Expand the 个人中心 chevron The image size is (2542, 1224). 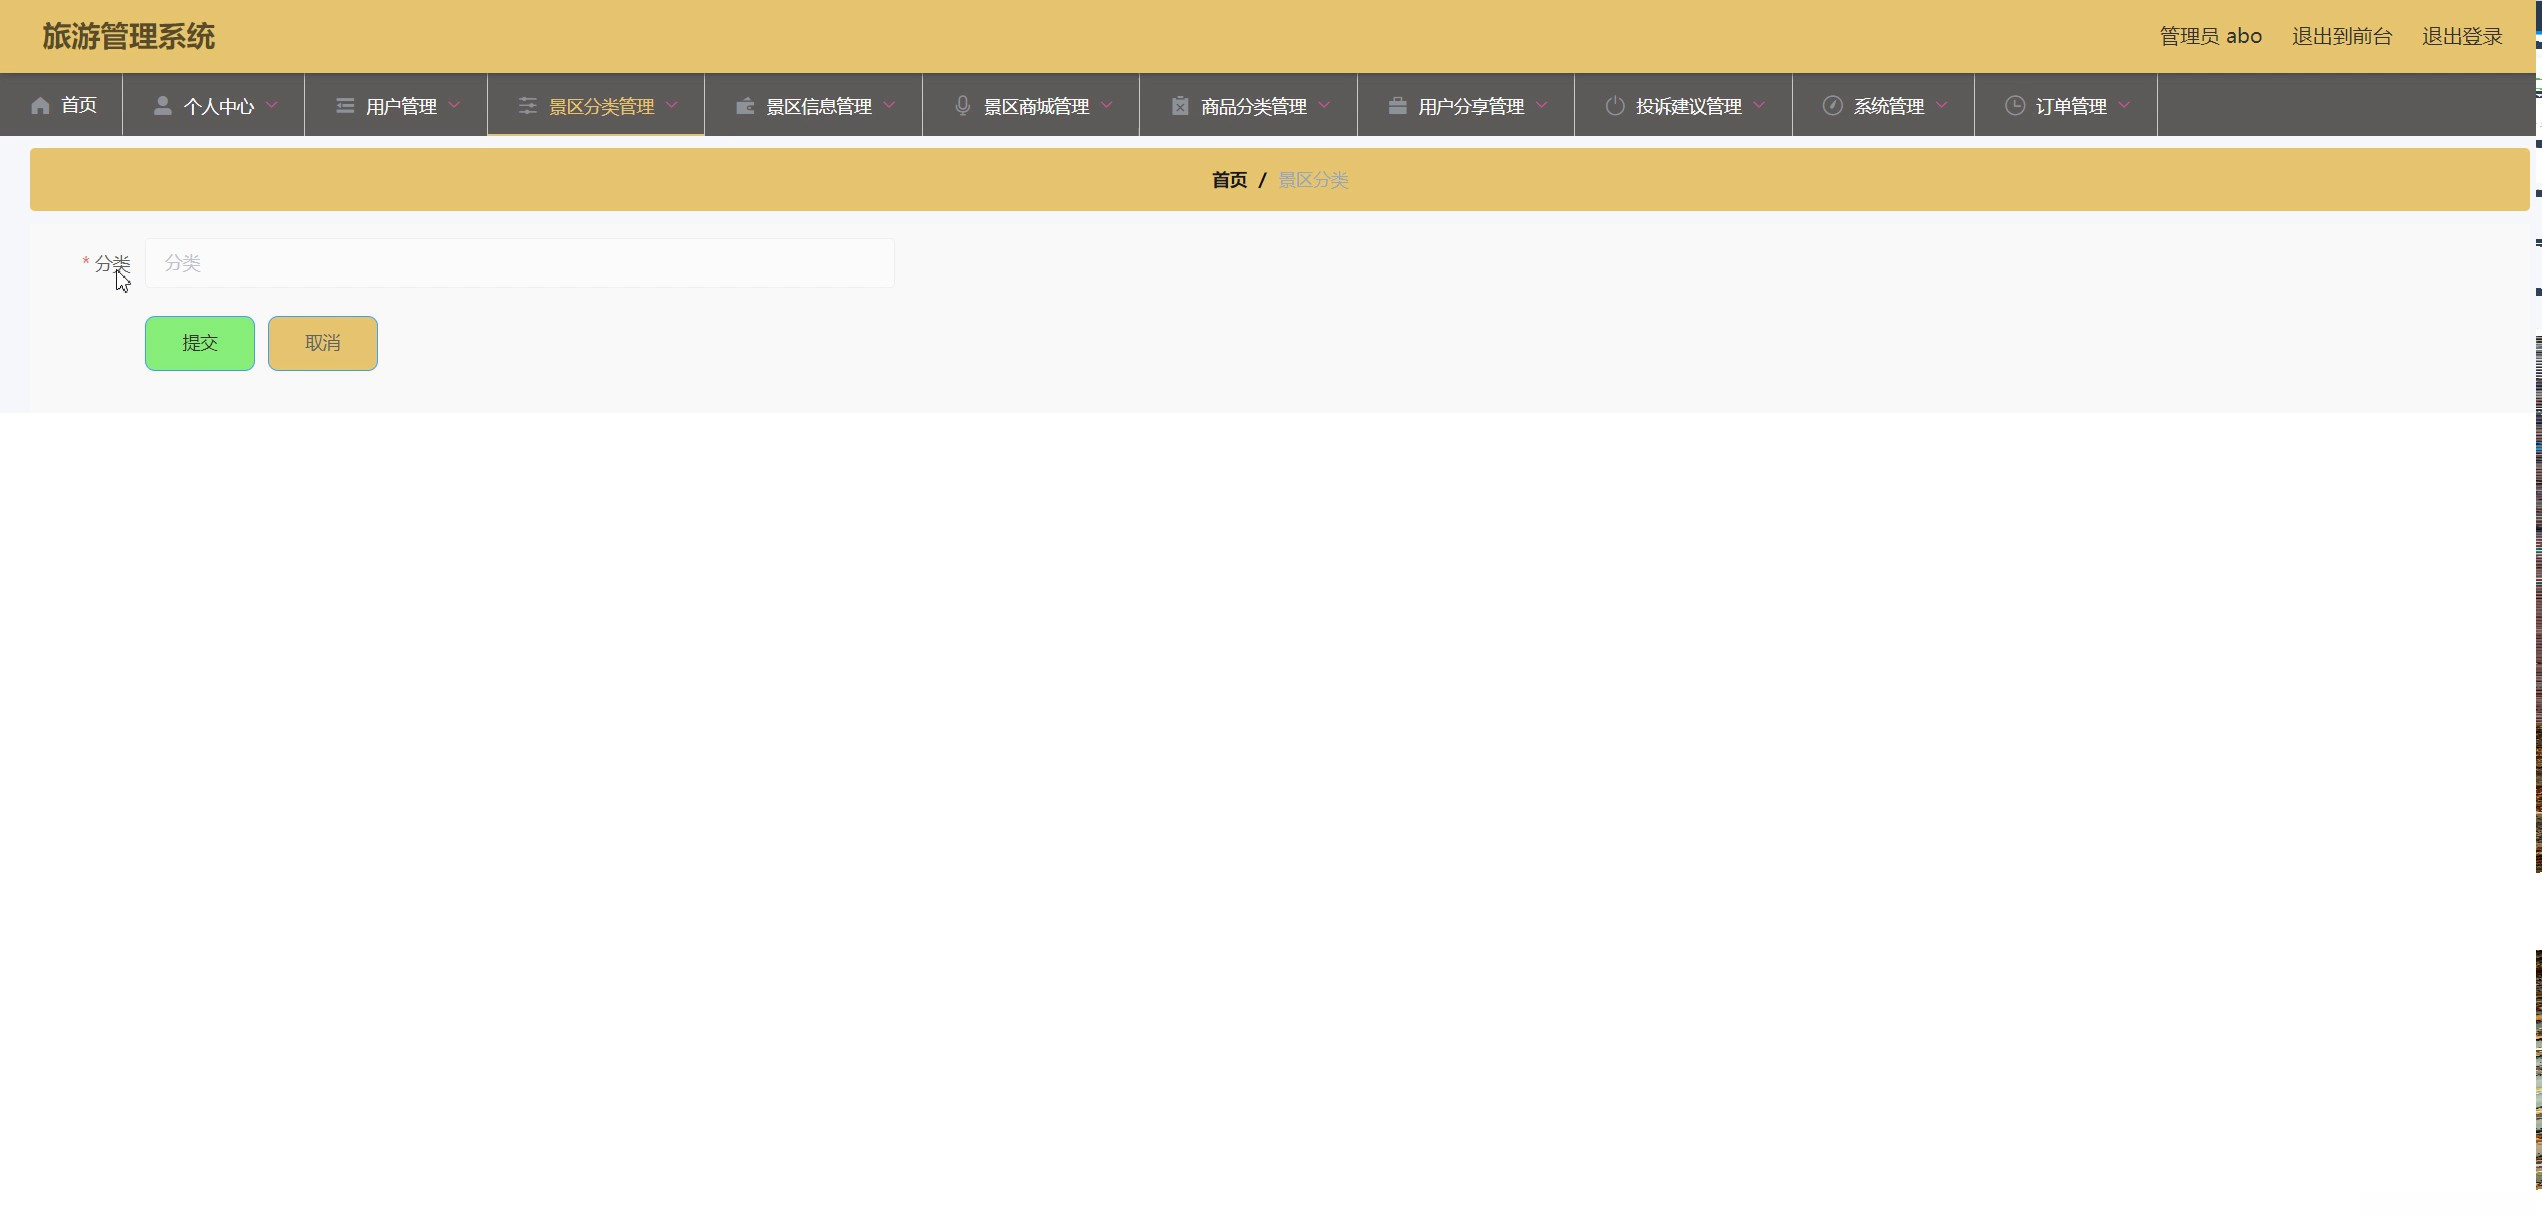click(x=272, y=105)
